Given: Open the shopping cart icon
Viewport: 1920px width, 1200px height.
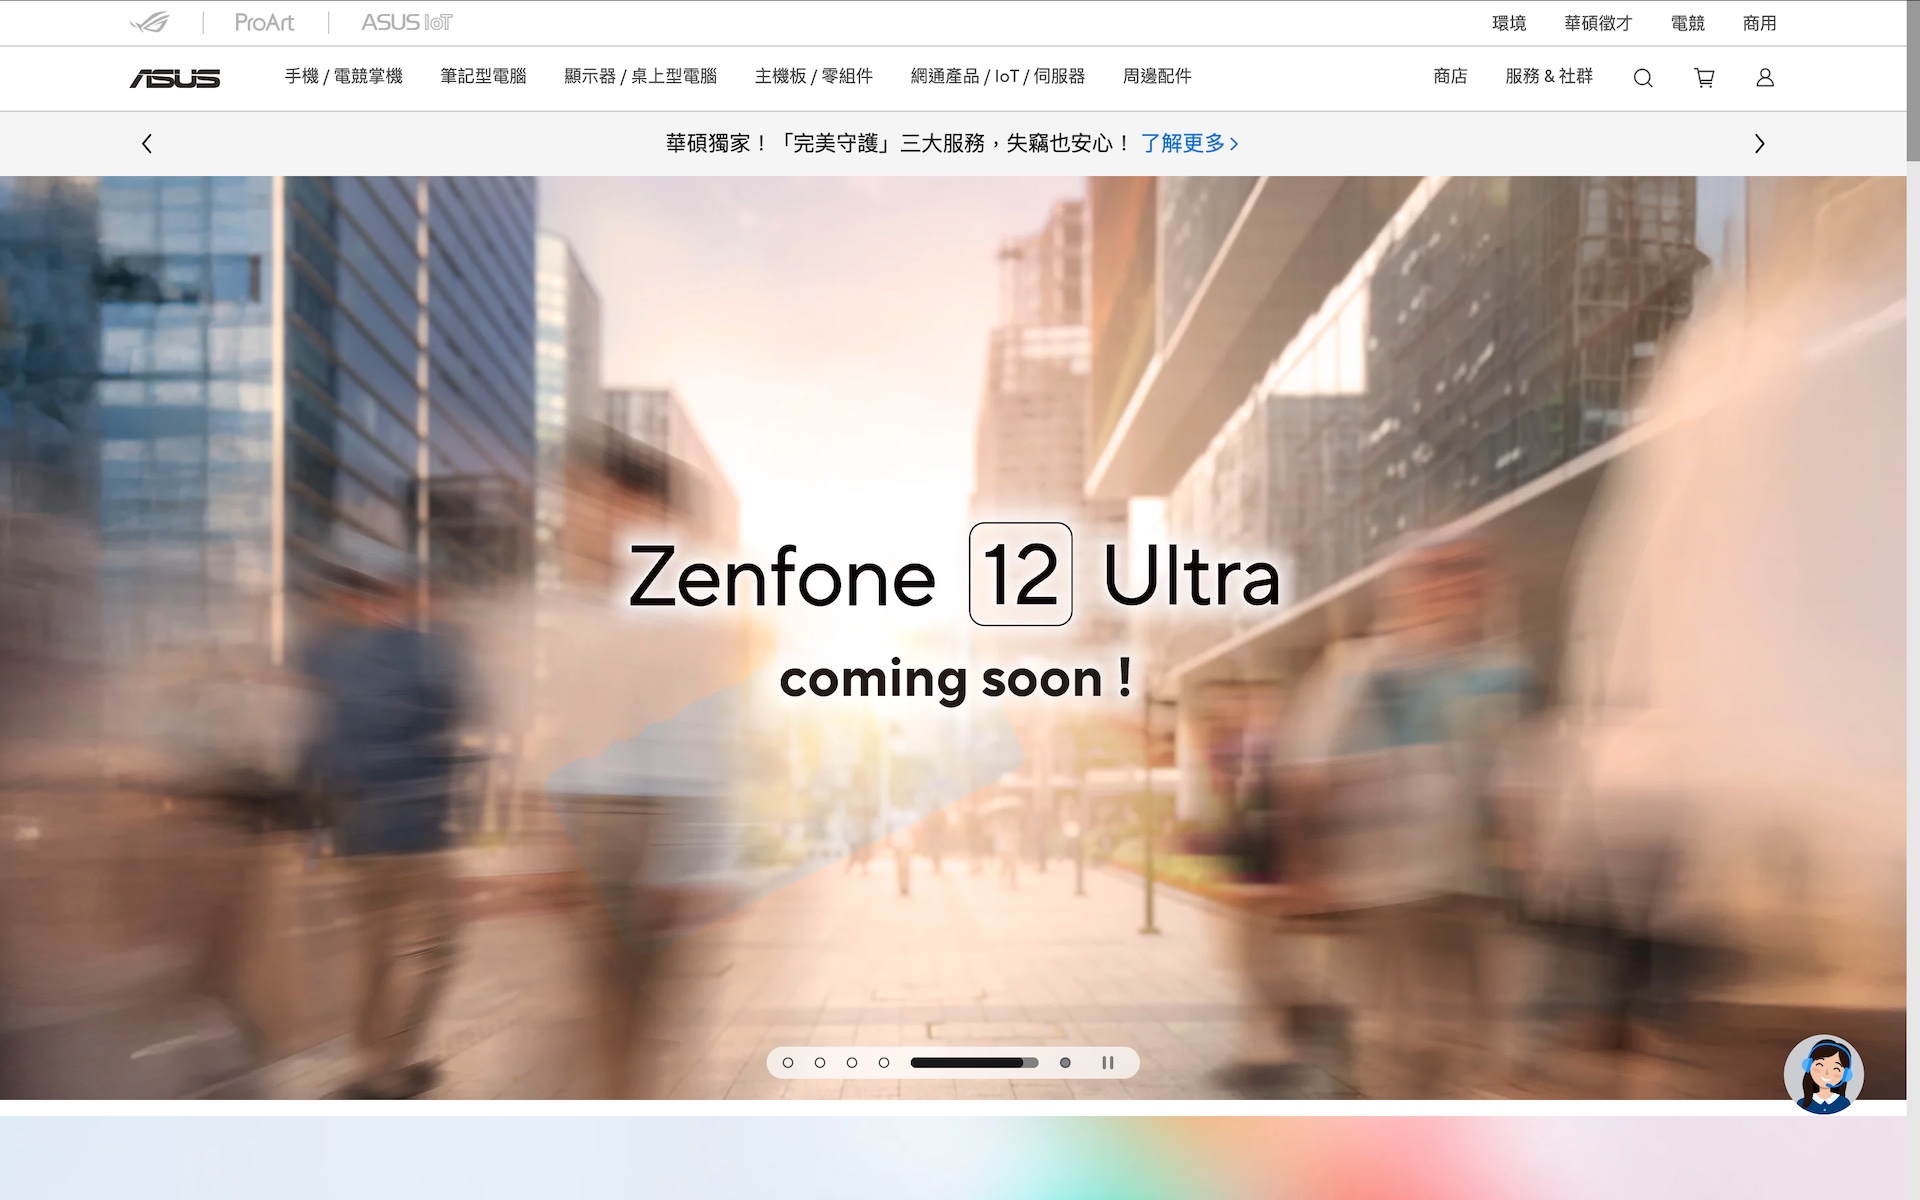Looking at the screenshot, I should (1705, 78).
